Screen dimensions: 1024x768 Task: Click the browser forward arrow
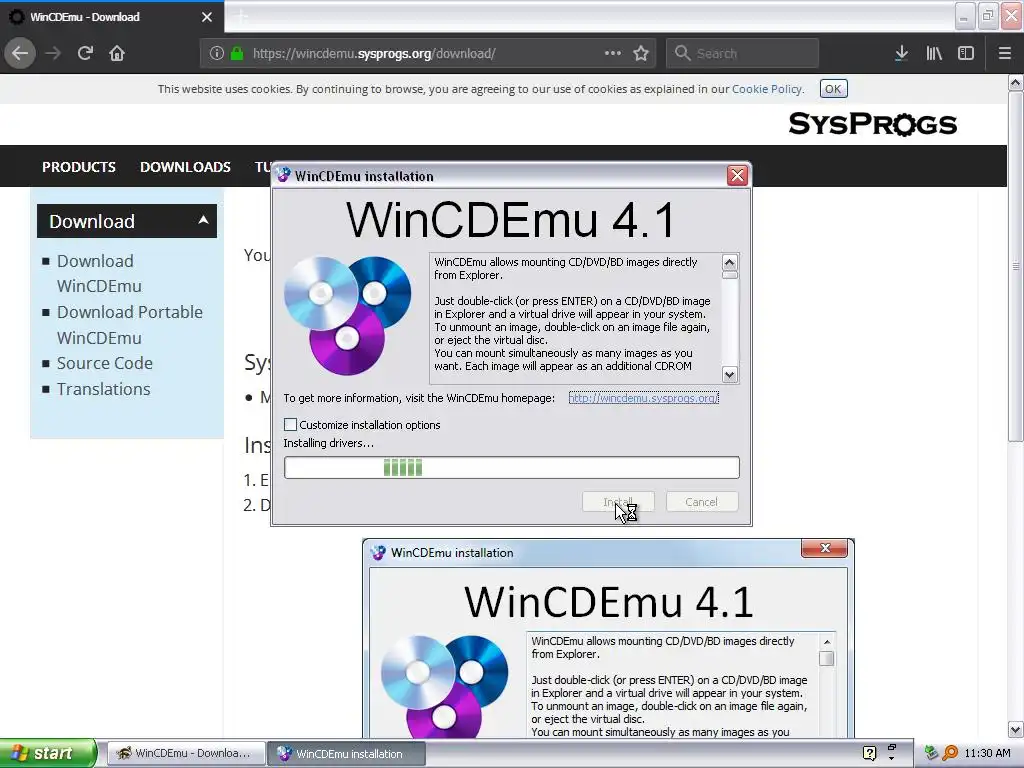(x=53, y=54)
